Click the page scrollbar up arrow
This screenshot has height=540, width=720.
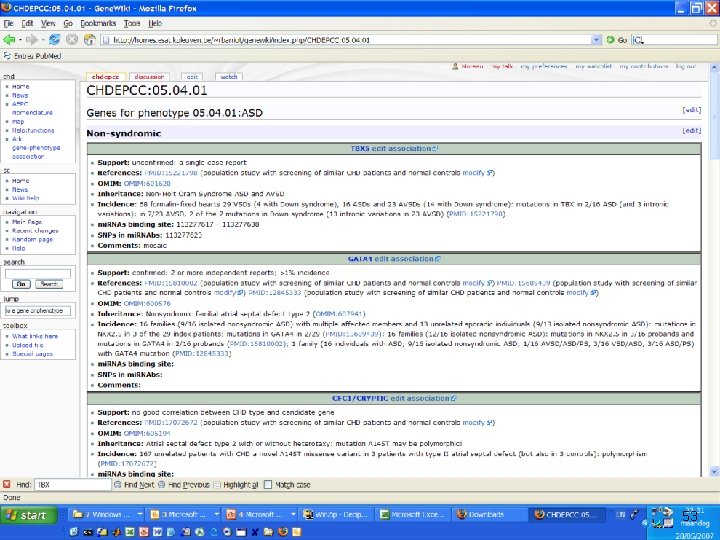714,68
